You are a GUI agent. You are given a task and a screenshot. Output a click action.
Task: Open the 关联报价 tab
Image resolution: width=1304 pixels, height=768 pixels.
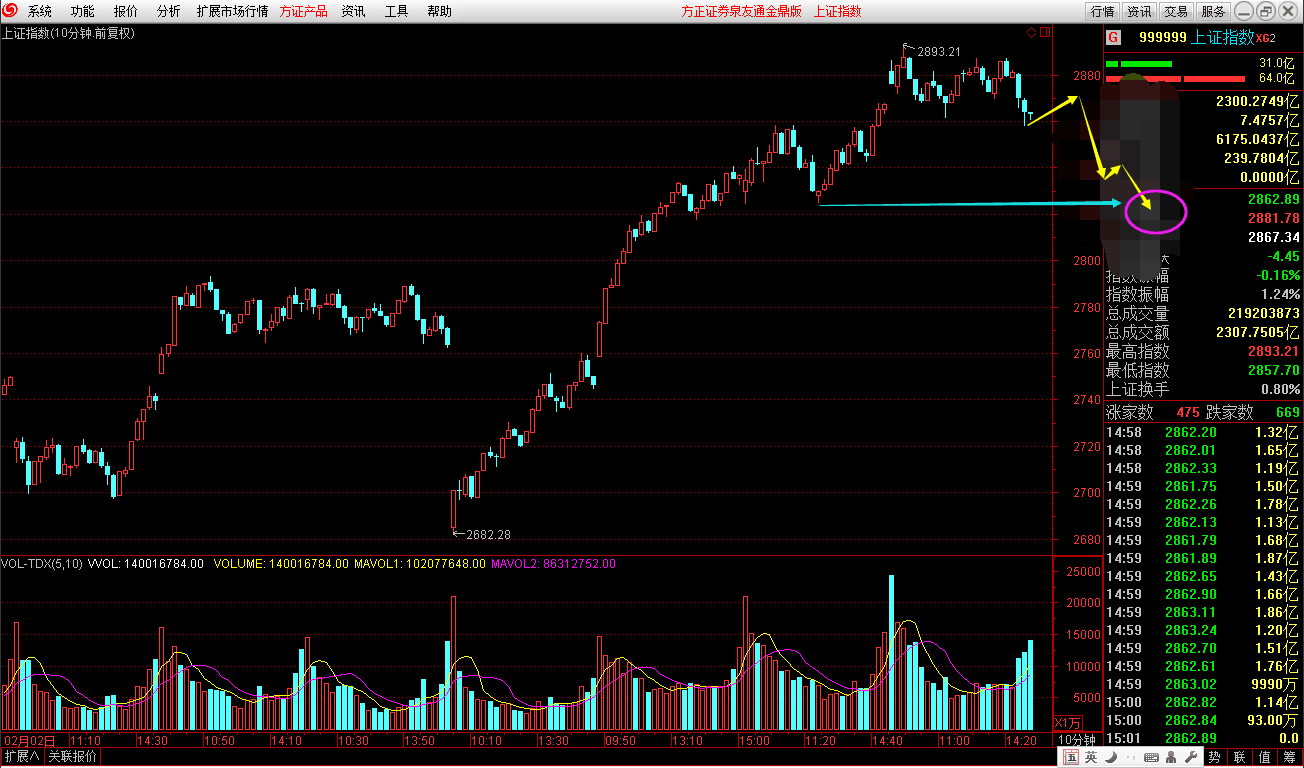click(x=72, y=757)
